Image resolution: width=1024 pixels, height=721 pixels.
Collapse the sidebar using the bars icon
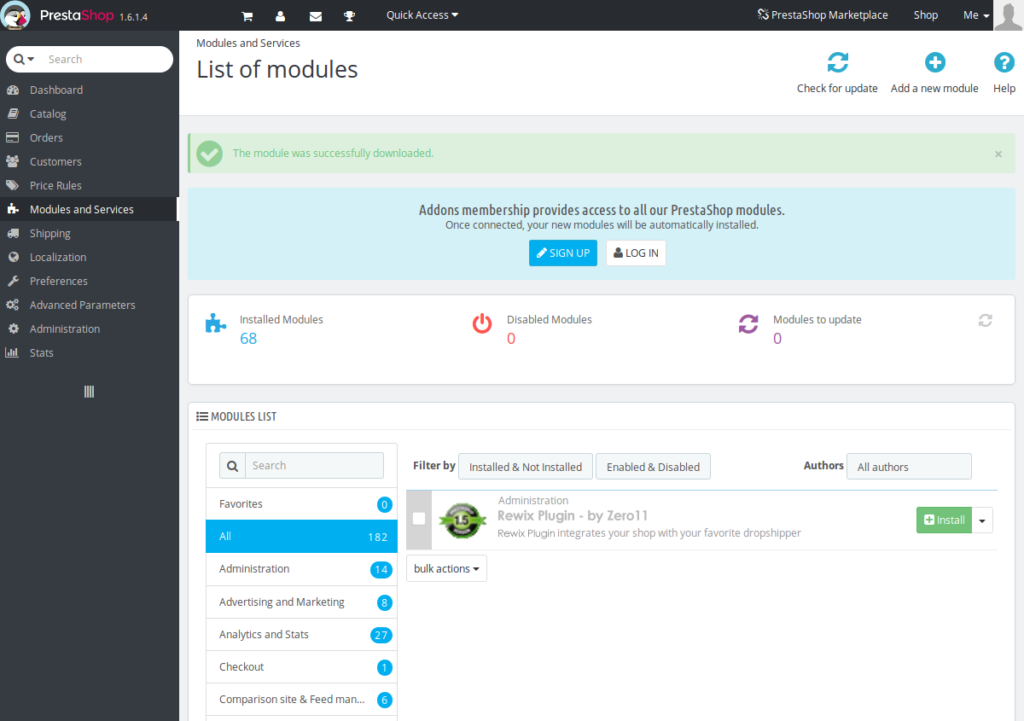[x=89, y=392]
